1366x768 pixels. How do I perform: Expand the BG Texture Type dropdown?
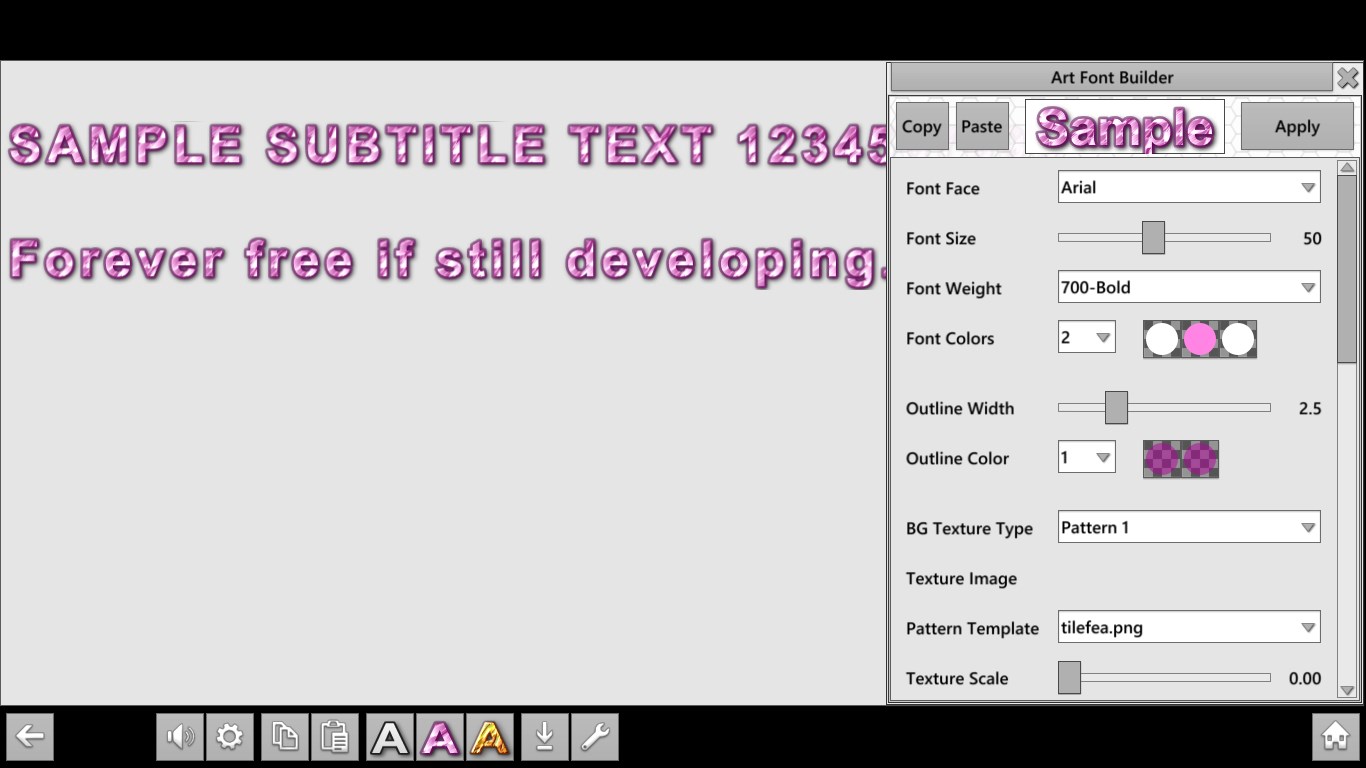[x=1189, y=527]
